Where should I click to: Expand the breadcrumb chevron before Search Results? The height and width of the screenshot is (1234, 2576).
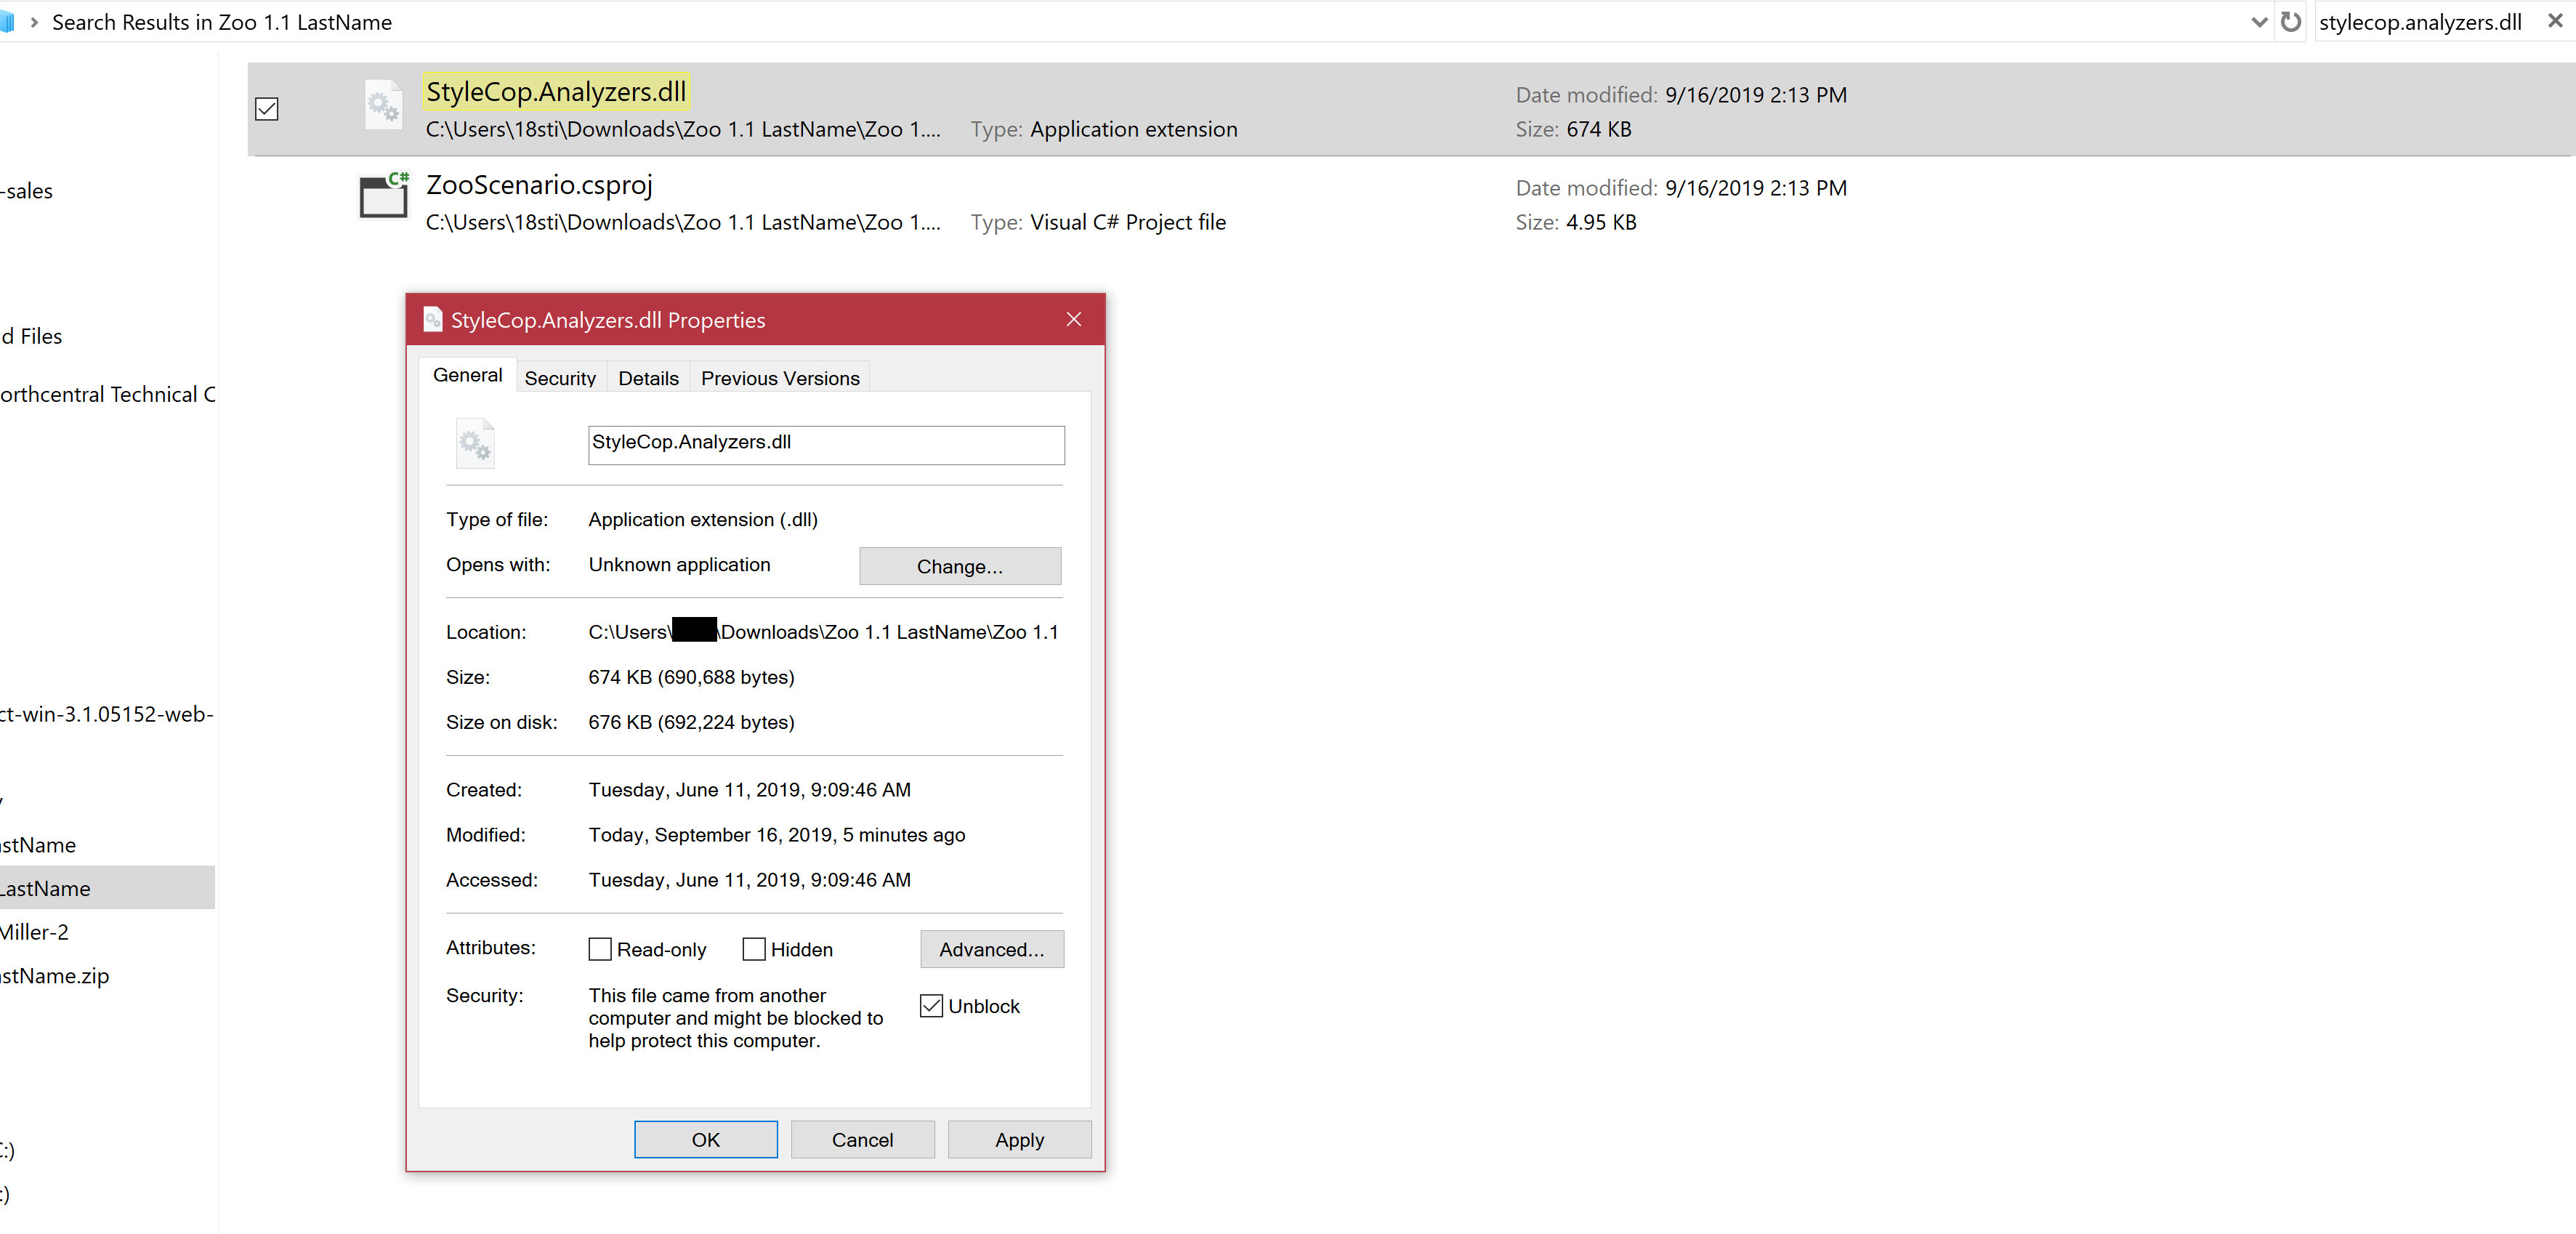[x=34, y=22]
